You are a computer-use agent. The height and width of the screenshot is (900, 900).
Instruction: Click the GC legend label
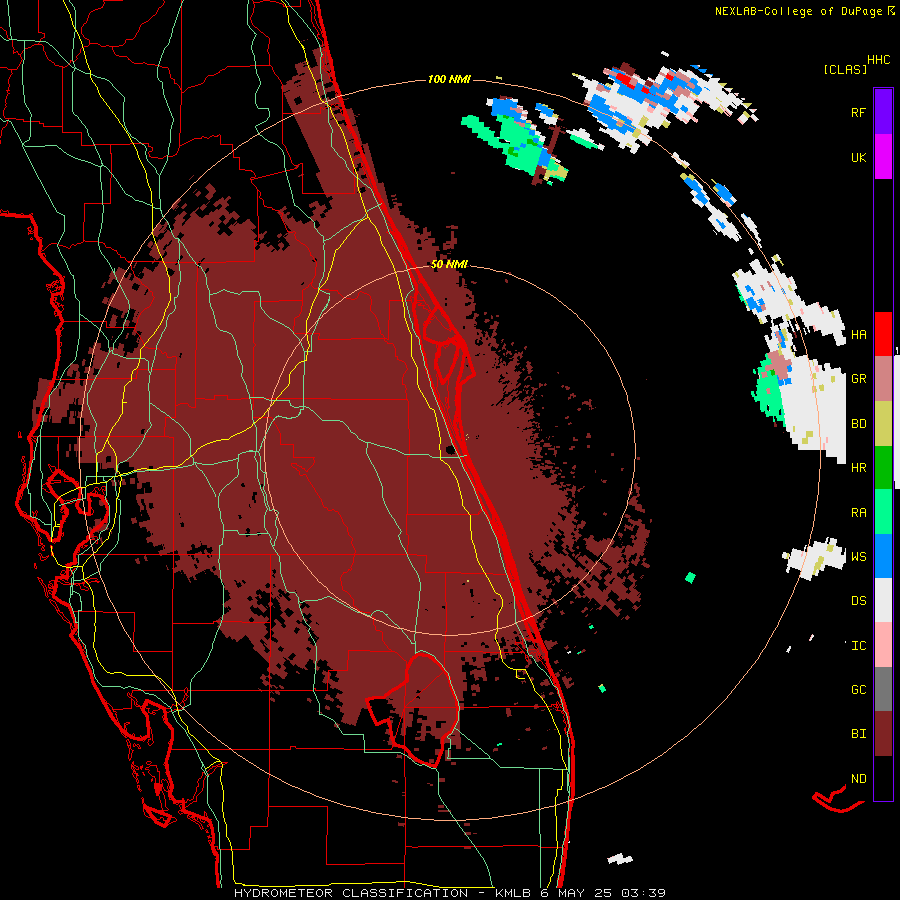(858, 689)
